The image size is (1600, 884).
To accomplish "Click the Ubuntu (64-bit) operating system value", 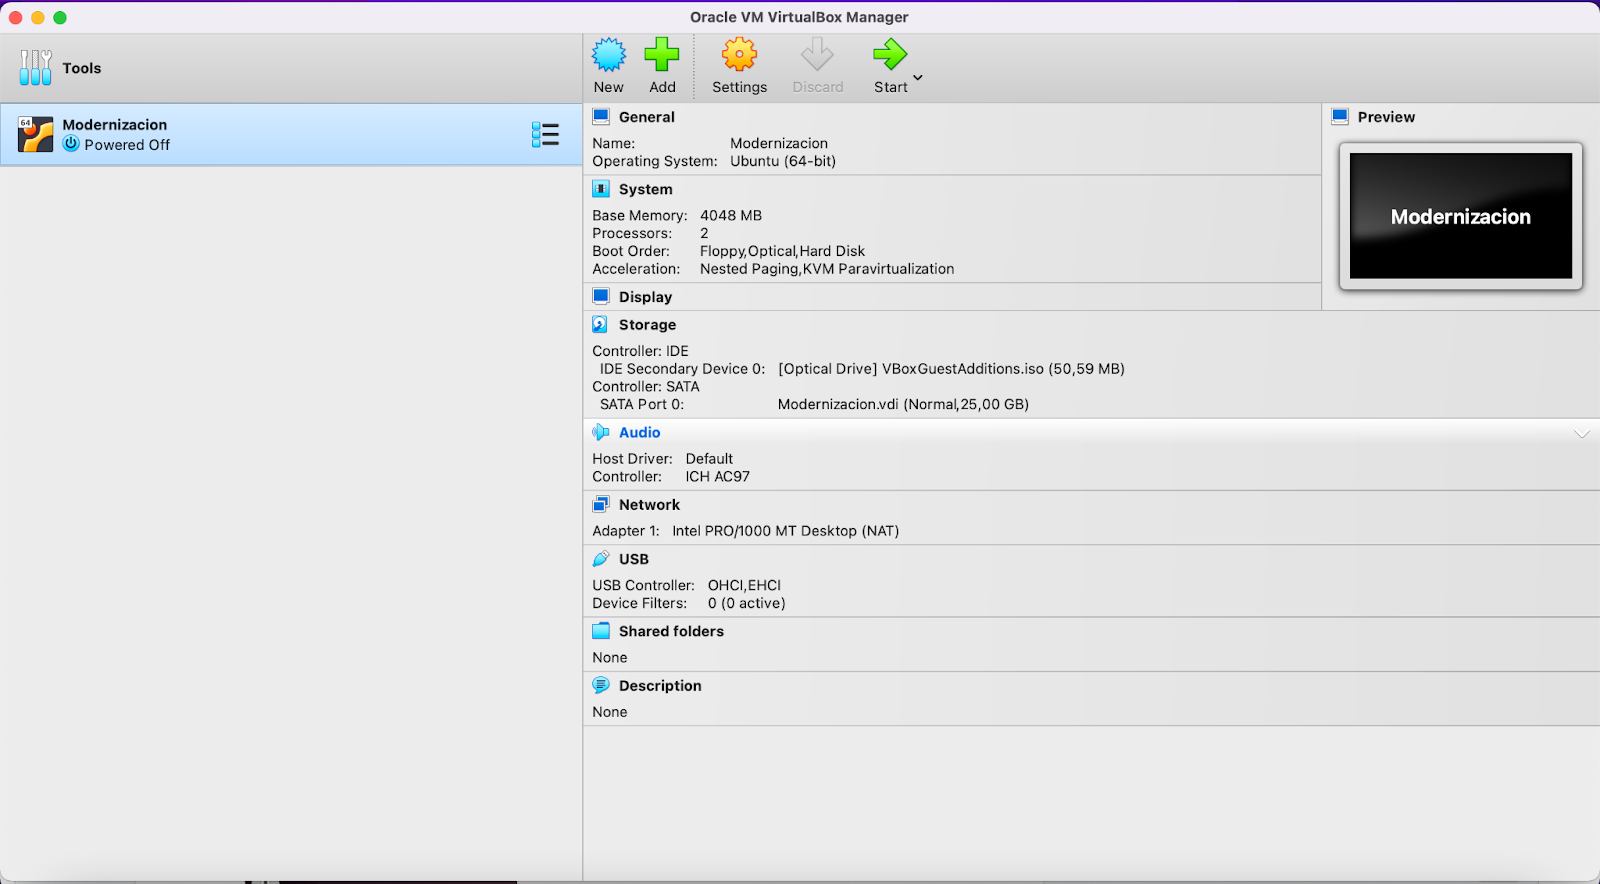I will (783, 161).
